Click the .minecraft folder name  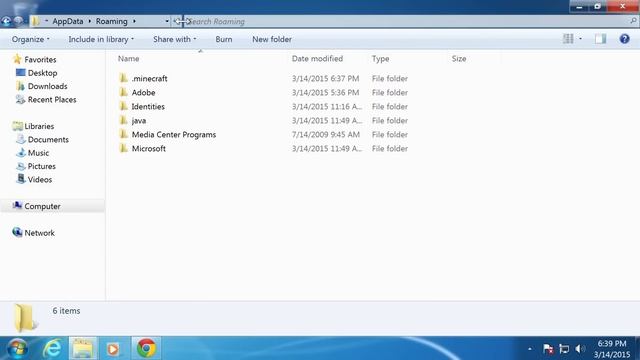(149, 78)
